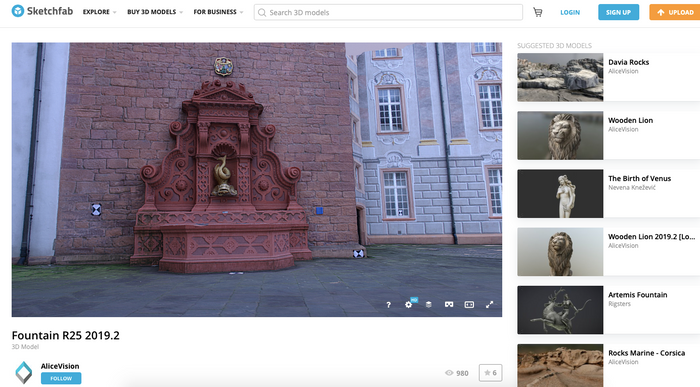Click the AliceVision avatar logo

click(x=24, y=373)
